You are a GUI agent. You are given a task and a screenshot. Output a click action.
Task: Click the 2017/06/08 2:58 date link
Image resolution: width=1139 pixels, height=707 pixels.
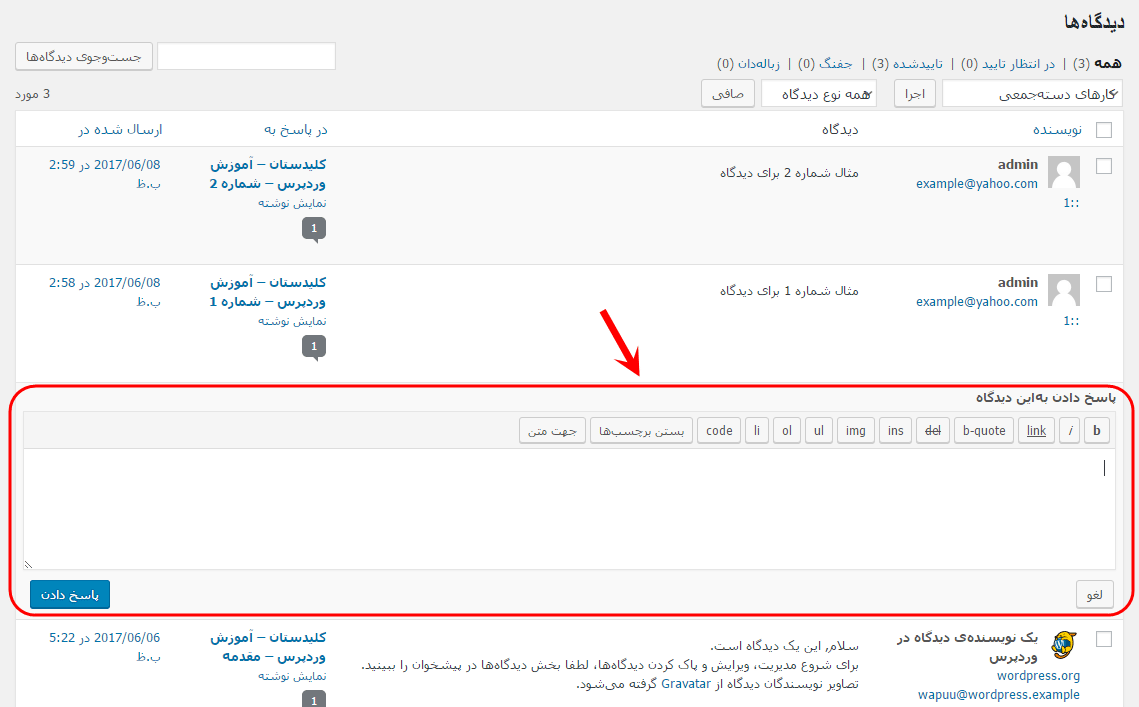105,291
